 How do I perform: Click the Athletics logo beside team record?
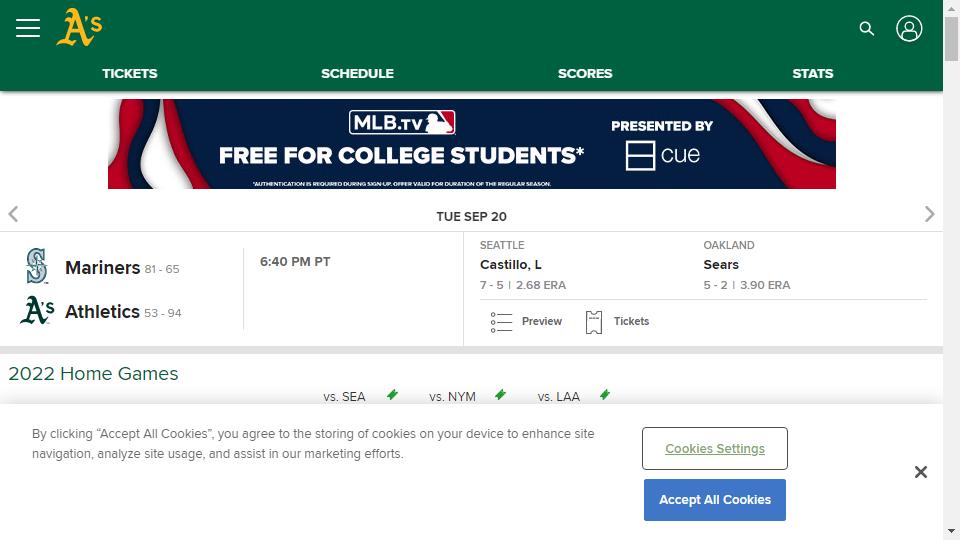click(x=37, y=310)
